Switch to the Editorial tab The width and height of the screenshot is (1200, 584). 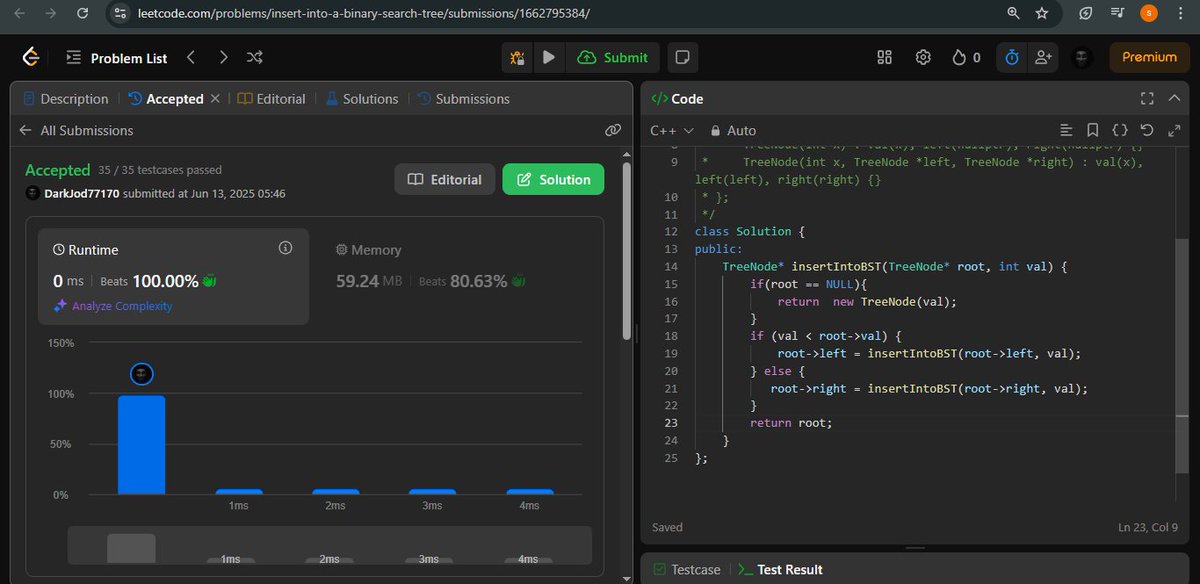pyautogui.click(x=272, y=99)
